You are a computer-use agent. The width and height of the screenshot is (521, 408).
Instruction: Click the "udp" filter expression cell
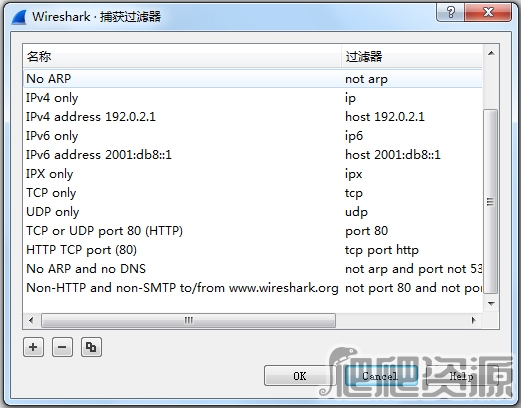coord(356,212)
